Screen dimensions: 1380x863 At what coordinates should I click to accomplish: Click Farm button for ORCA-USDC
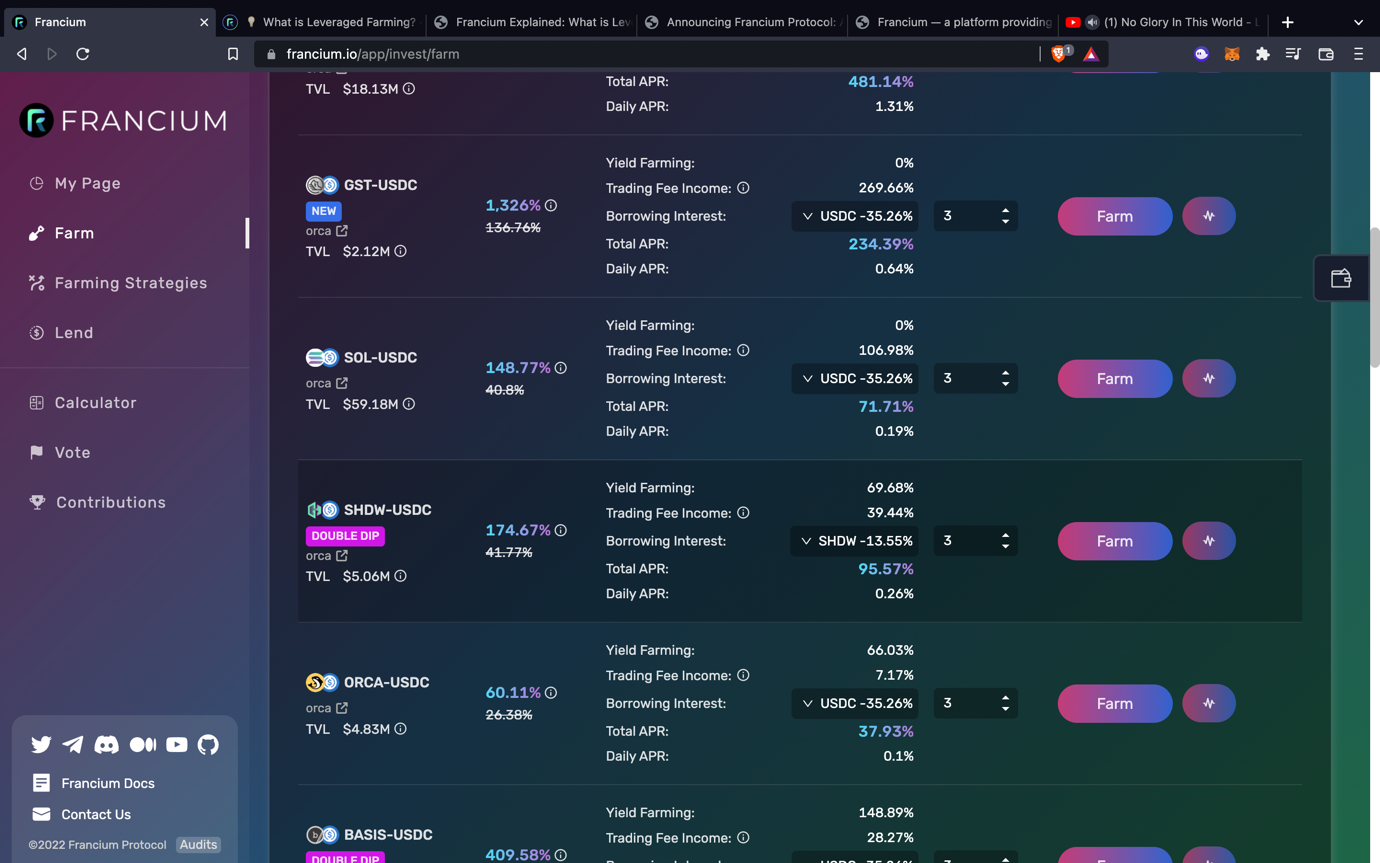1115,704
